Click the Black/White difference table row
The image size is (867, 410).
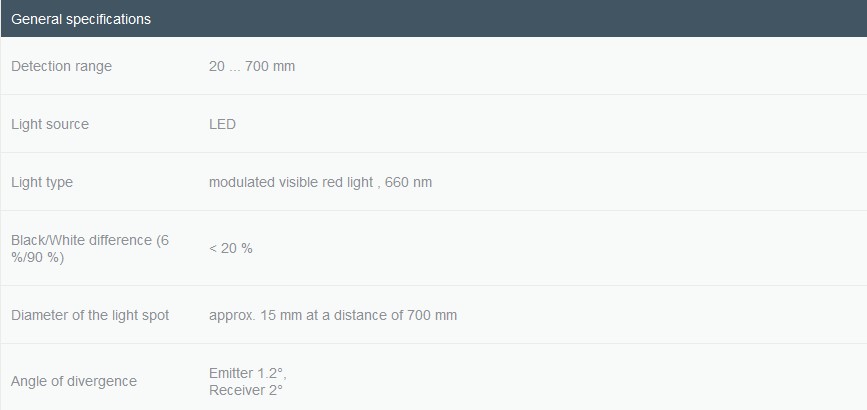click(434, 248)
